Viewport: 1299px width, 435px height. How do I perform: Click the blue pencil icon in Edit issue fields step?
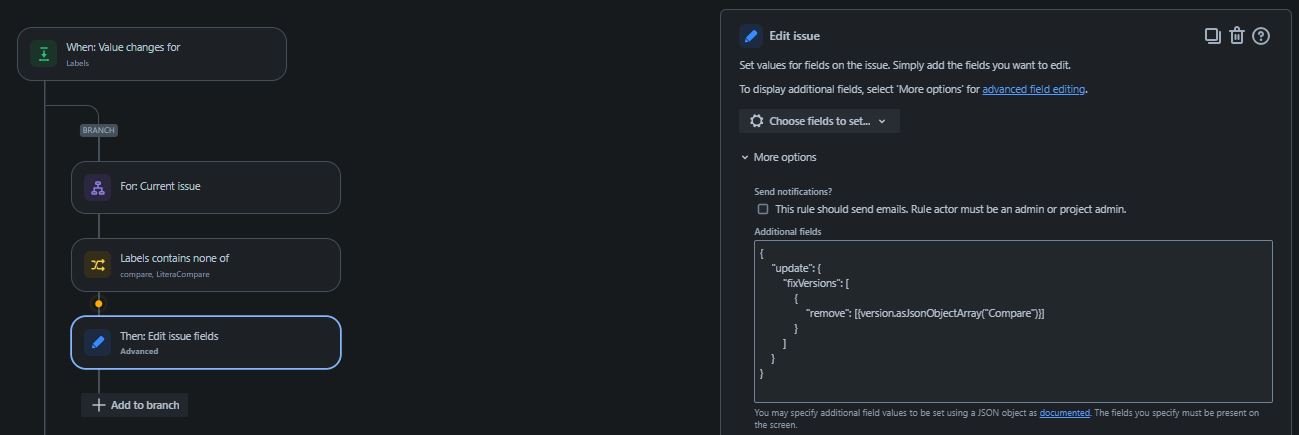98,342
